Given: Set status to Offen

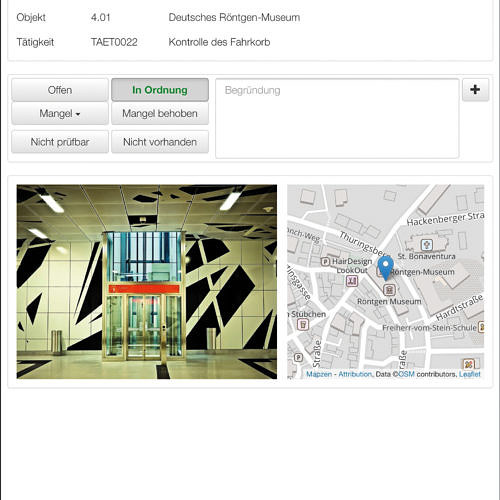Looking at the screenshot, I should (60, 90).
